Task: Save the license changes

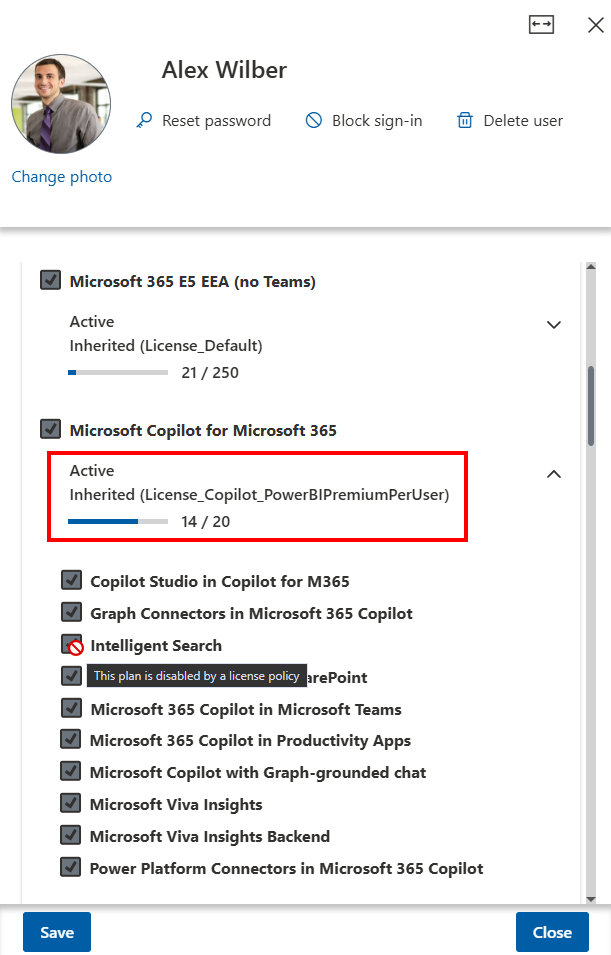Action: coord(57,932)
